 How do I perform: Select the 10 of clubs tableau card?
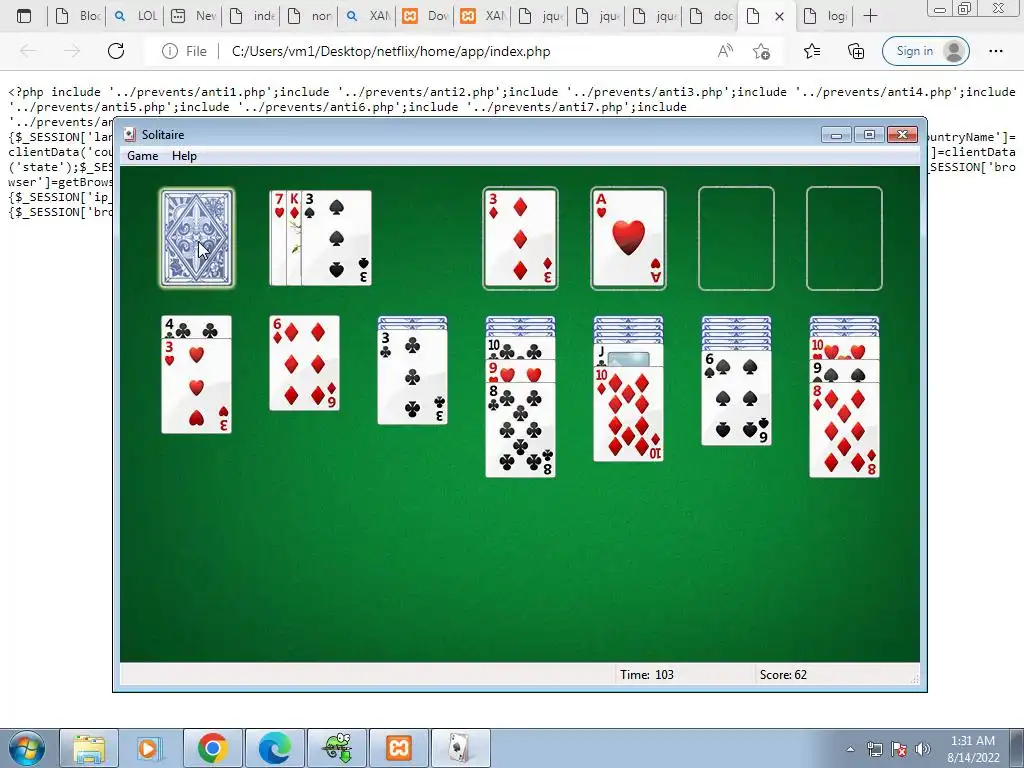tap(520, 349)
